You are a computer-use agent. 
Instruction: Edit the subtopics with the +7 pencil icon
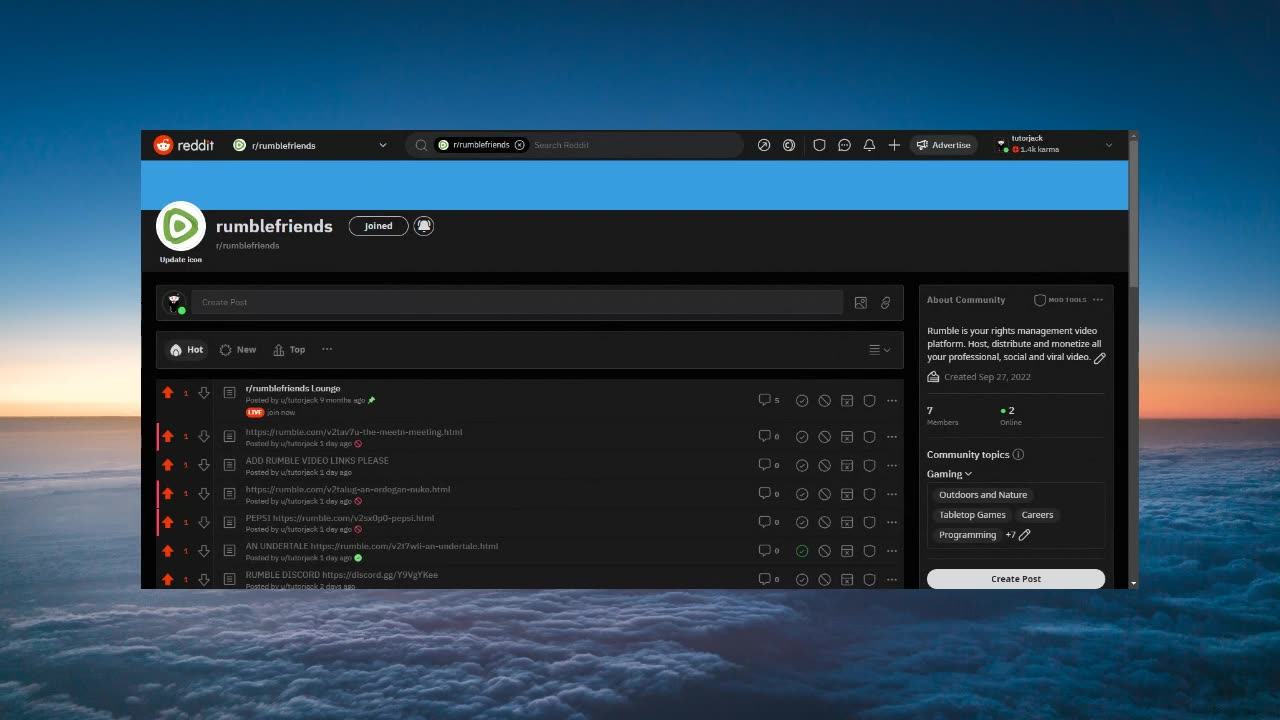(1024, 535)
